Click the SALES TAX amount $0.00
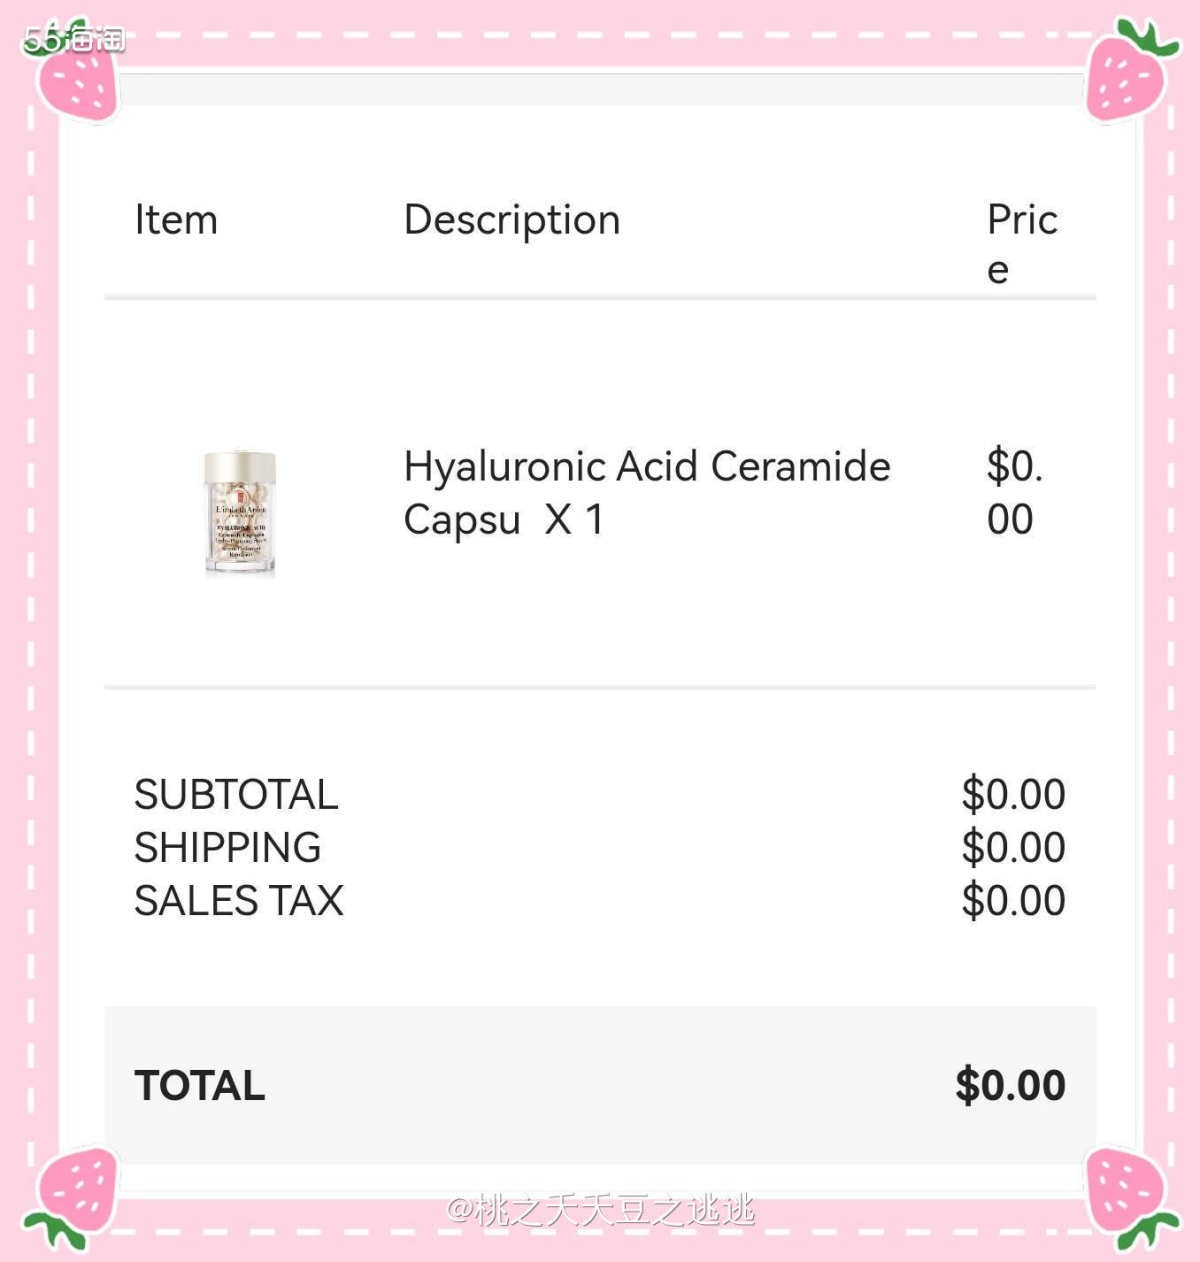This screenshot has width=1200, height=1262. tap(1013, 901)
